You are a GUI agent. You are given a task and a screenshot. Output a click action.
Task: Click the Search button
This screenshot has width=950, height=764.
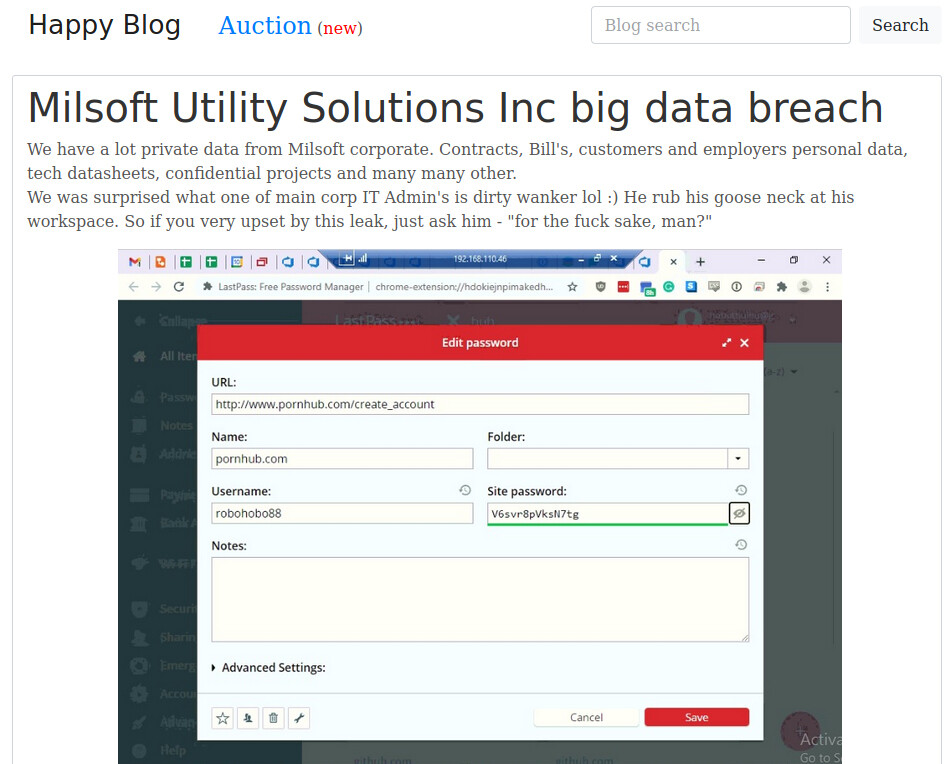(x=900, y=25)
